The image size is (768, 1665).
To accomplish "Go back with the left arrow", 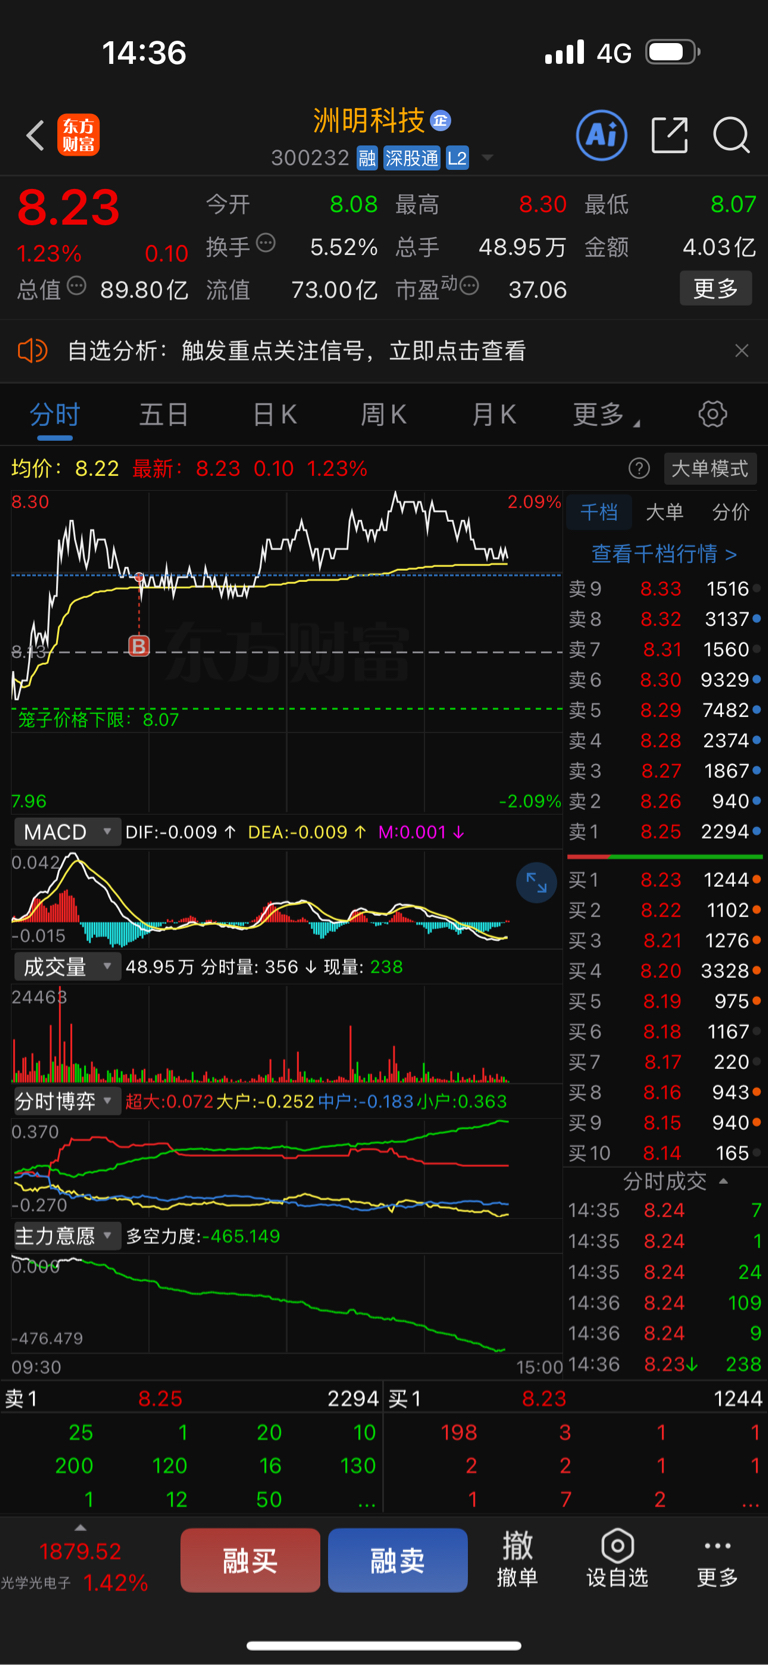I will coord(35,135).
